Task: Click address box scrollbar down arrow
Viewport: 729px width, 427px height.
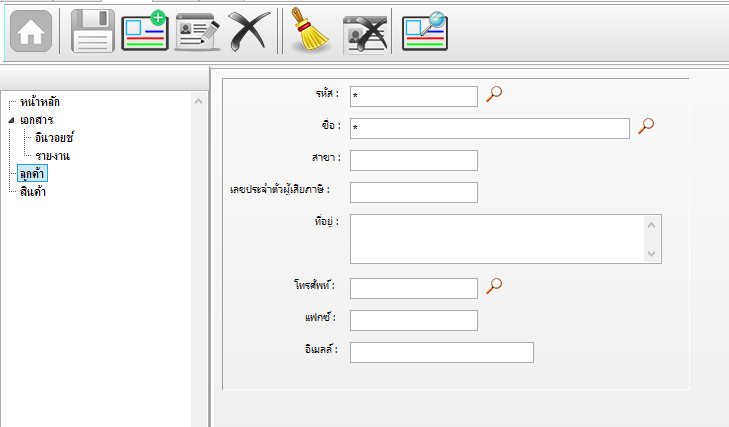Action: [x=651, y=254]
